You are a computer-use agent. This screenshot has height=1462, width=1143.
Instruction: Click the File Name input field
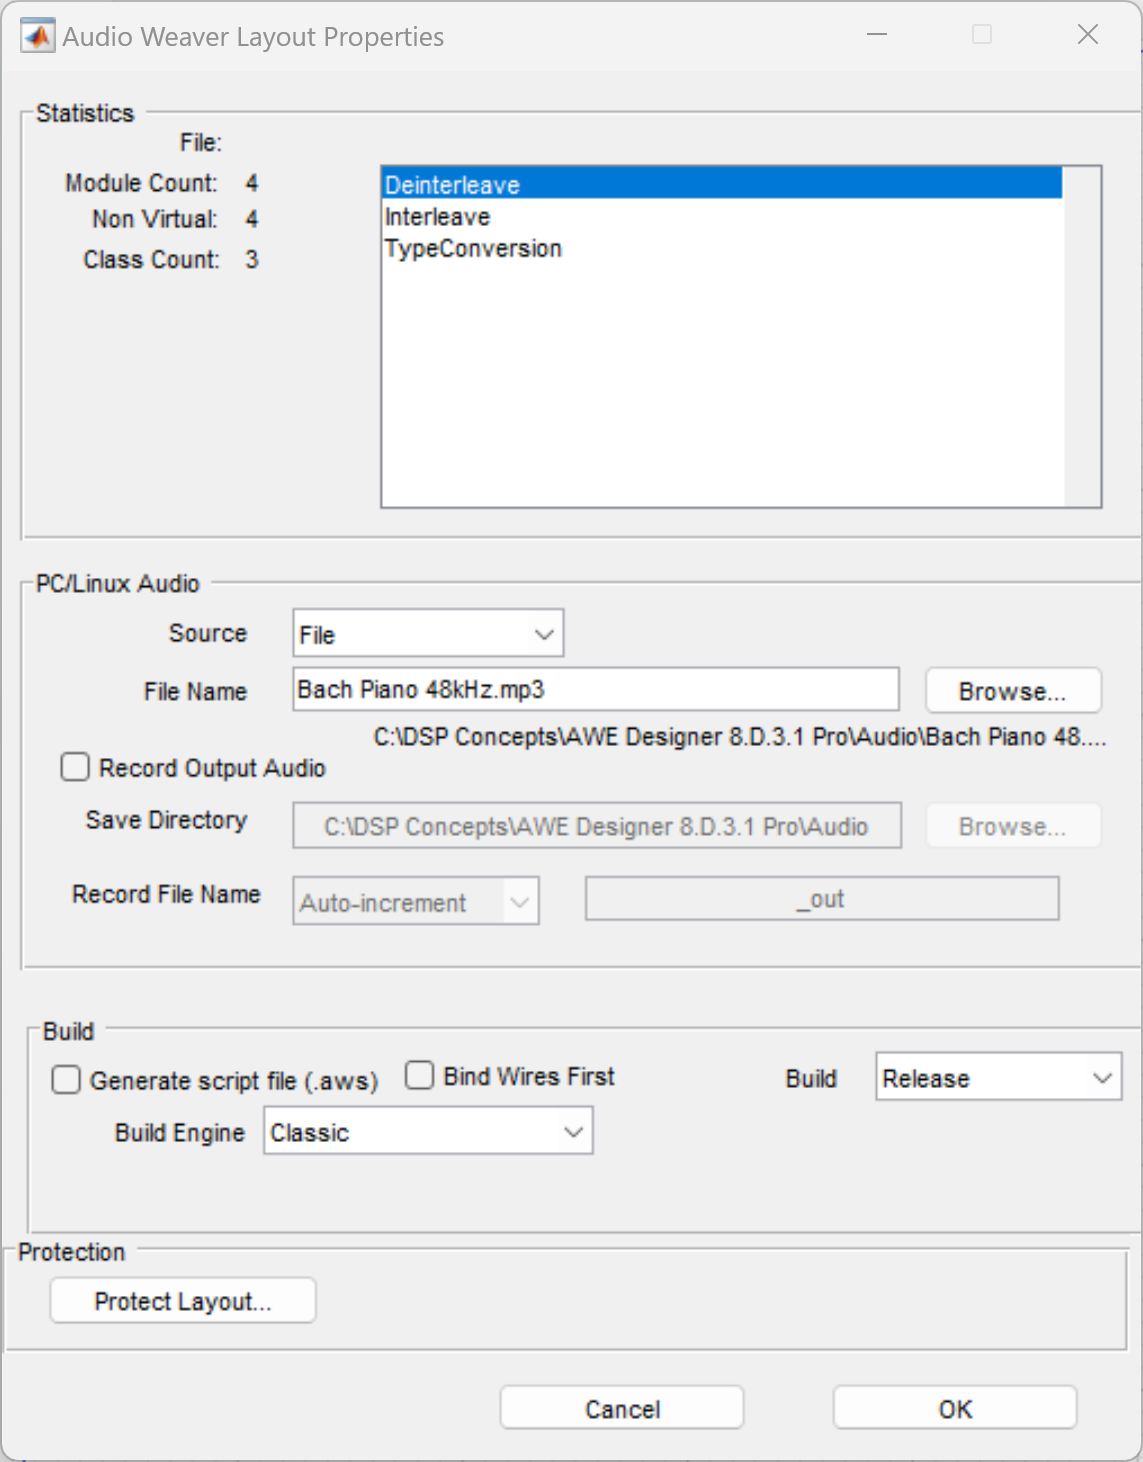[595, 690]
